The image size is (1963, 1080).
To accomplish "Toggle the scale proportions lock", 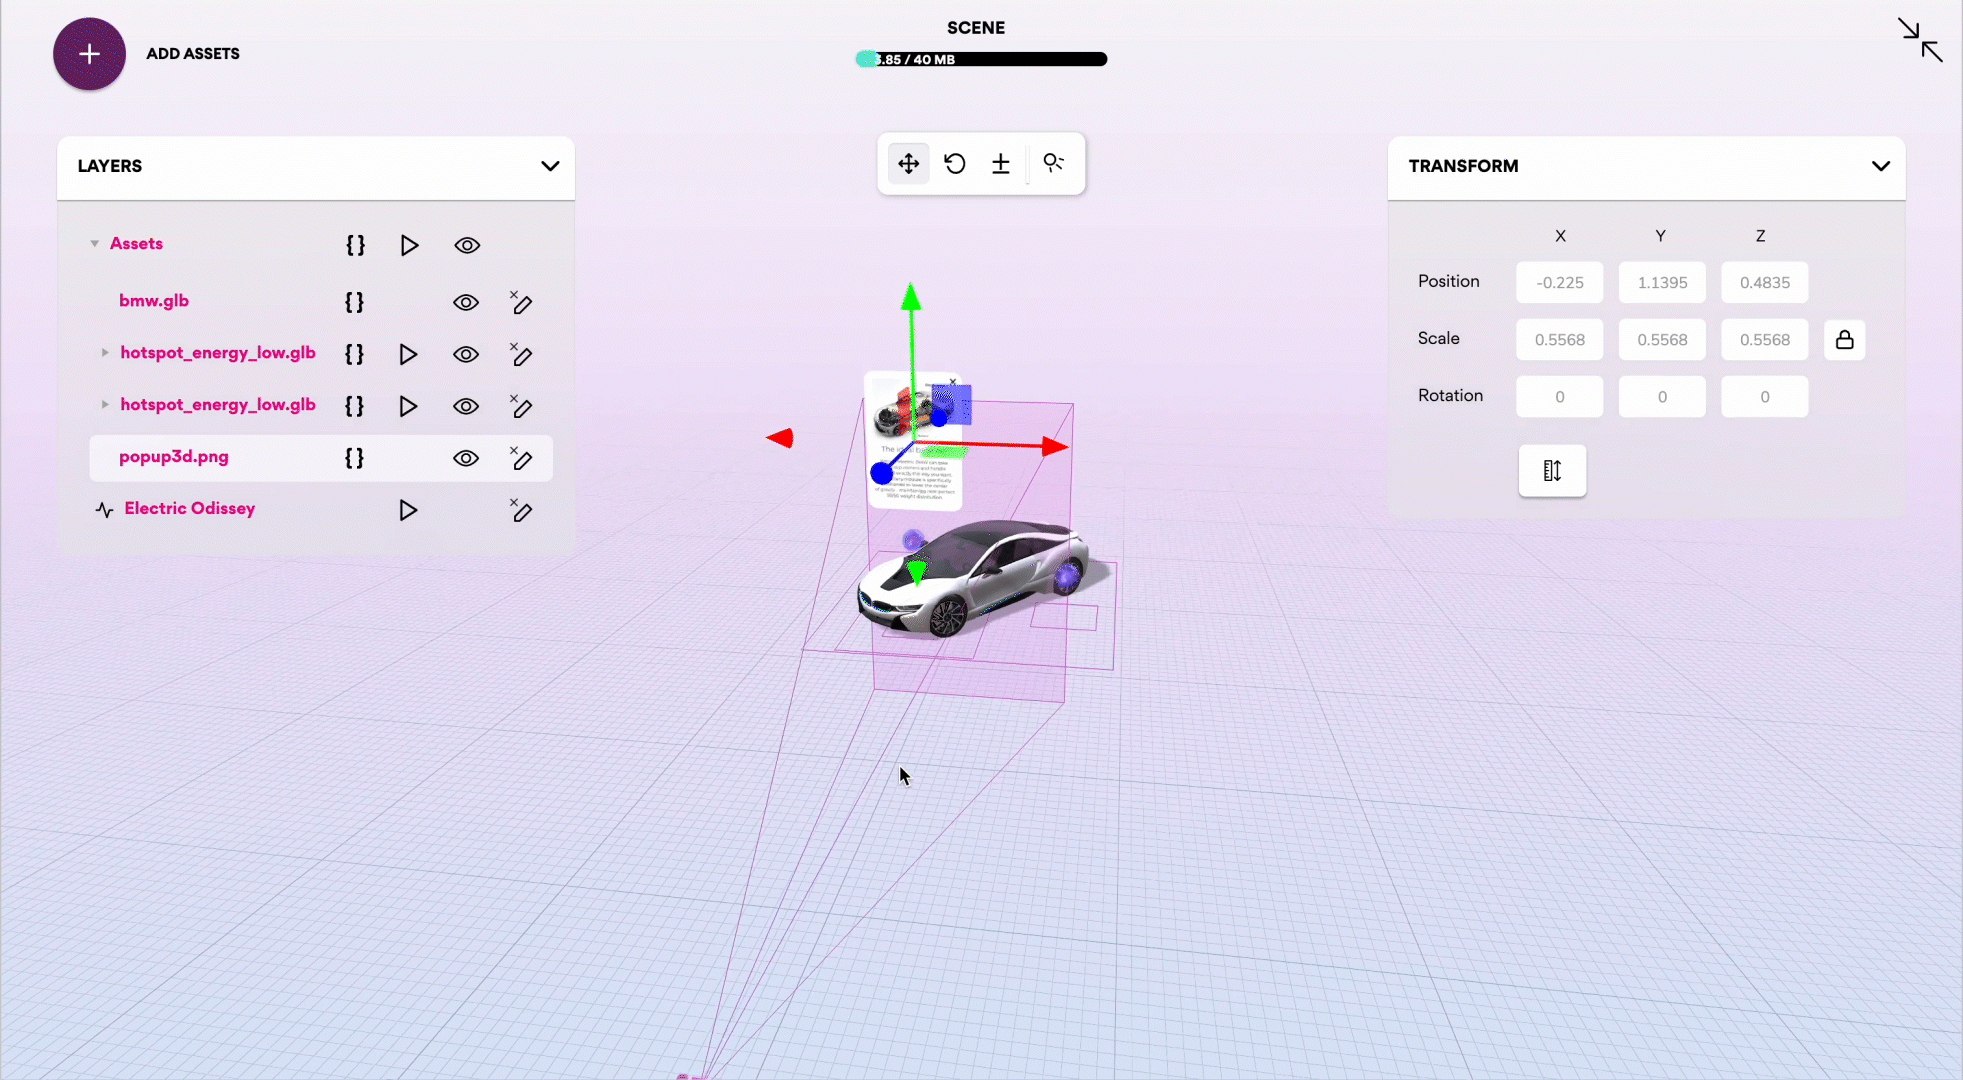I will (x=1845, y=340).
